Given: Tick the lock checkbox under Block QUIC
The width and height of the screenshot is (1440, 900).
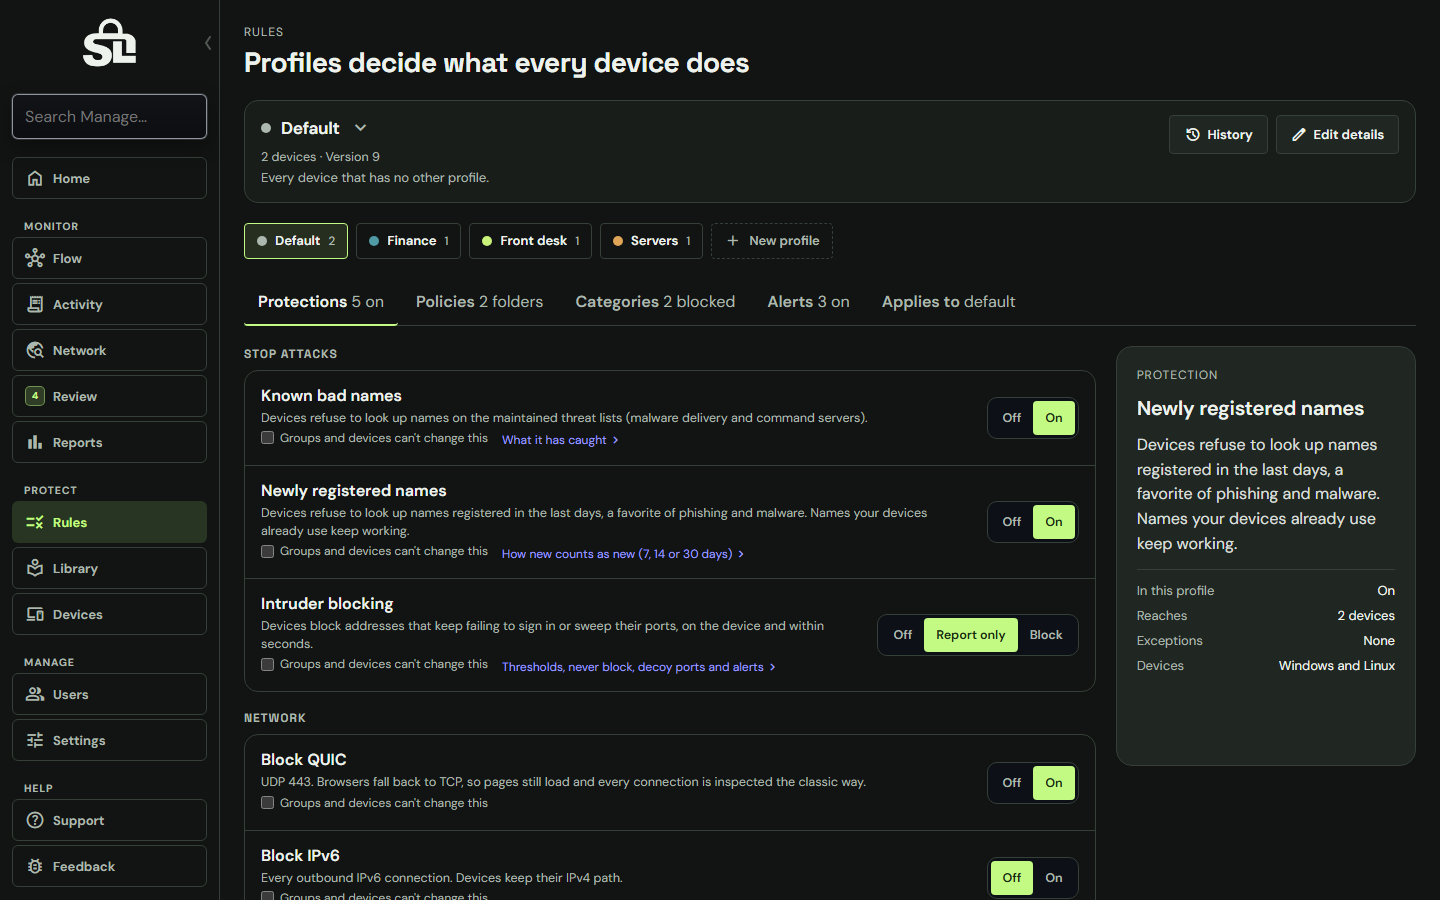Looking at the screenshot, I should click(x=267, y=803).
